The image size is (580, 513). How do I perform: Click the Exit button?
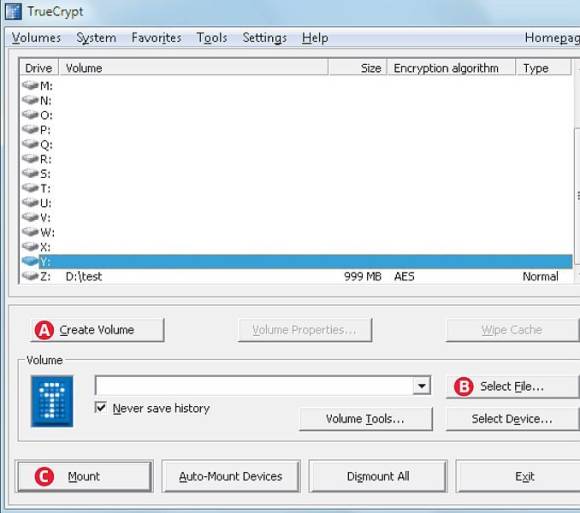(518, 476)
